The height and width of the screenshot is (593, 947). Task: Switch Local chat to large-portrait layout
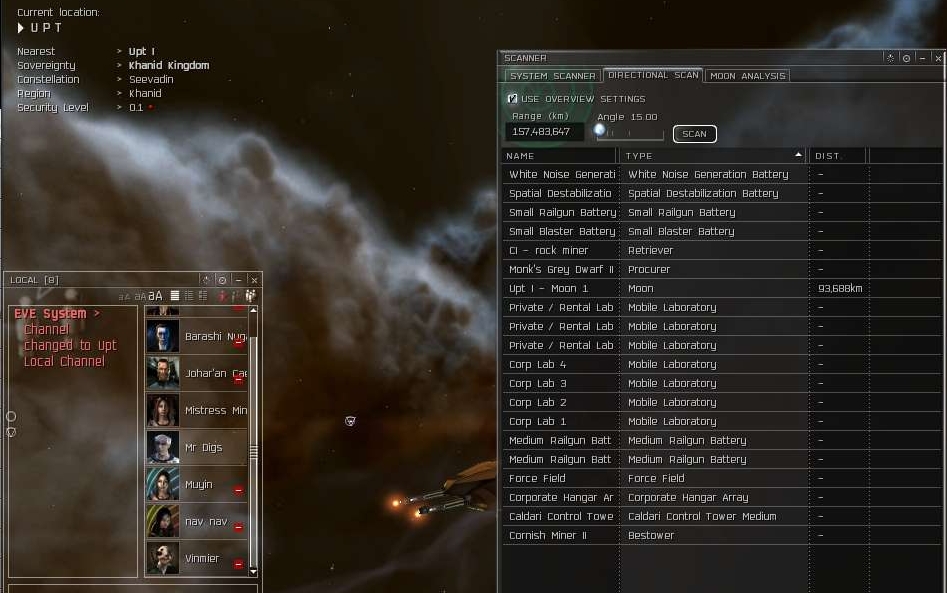point(203,295)
